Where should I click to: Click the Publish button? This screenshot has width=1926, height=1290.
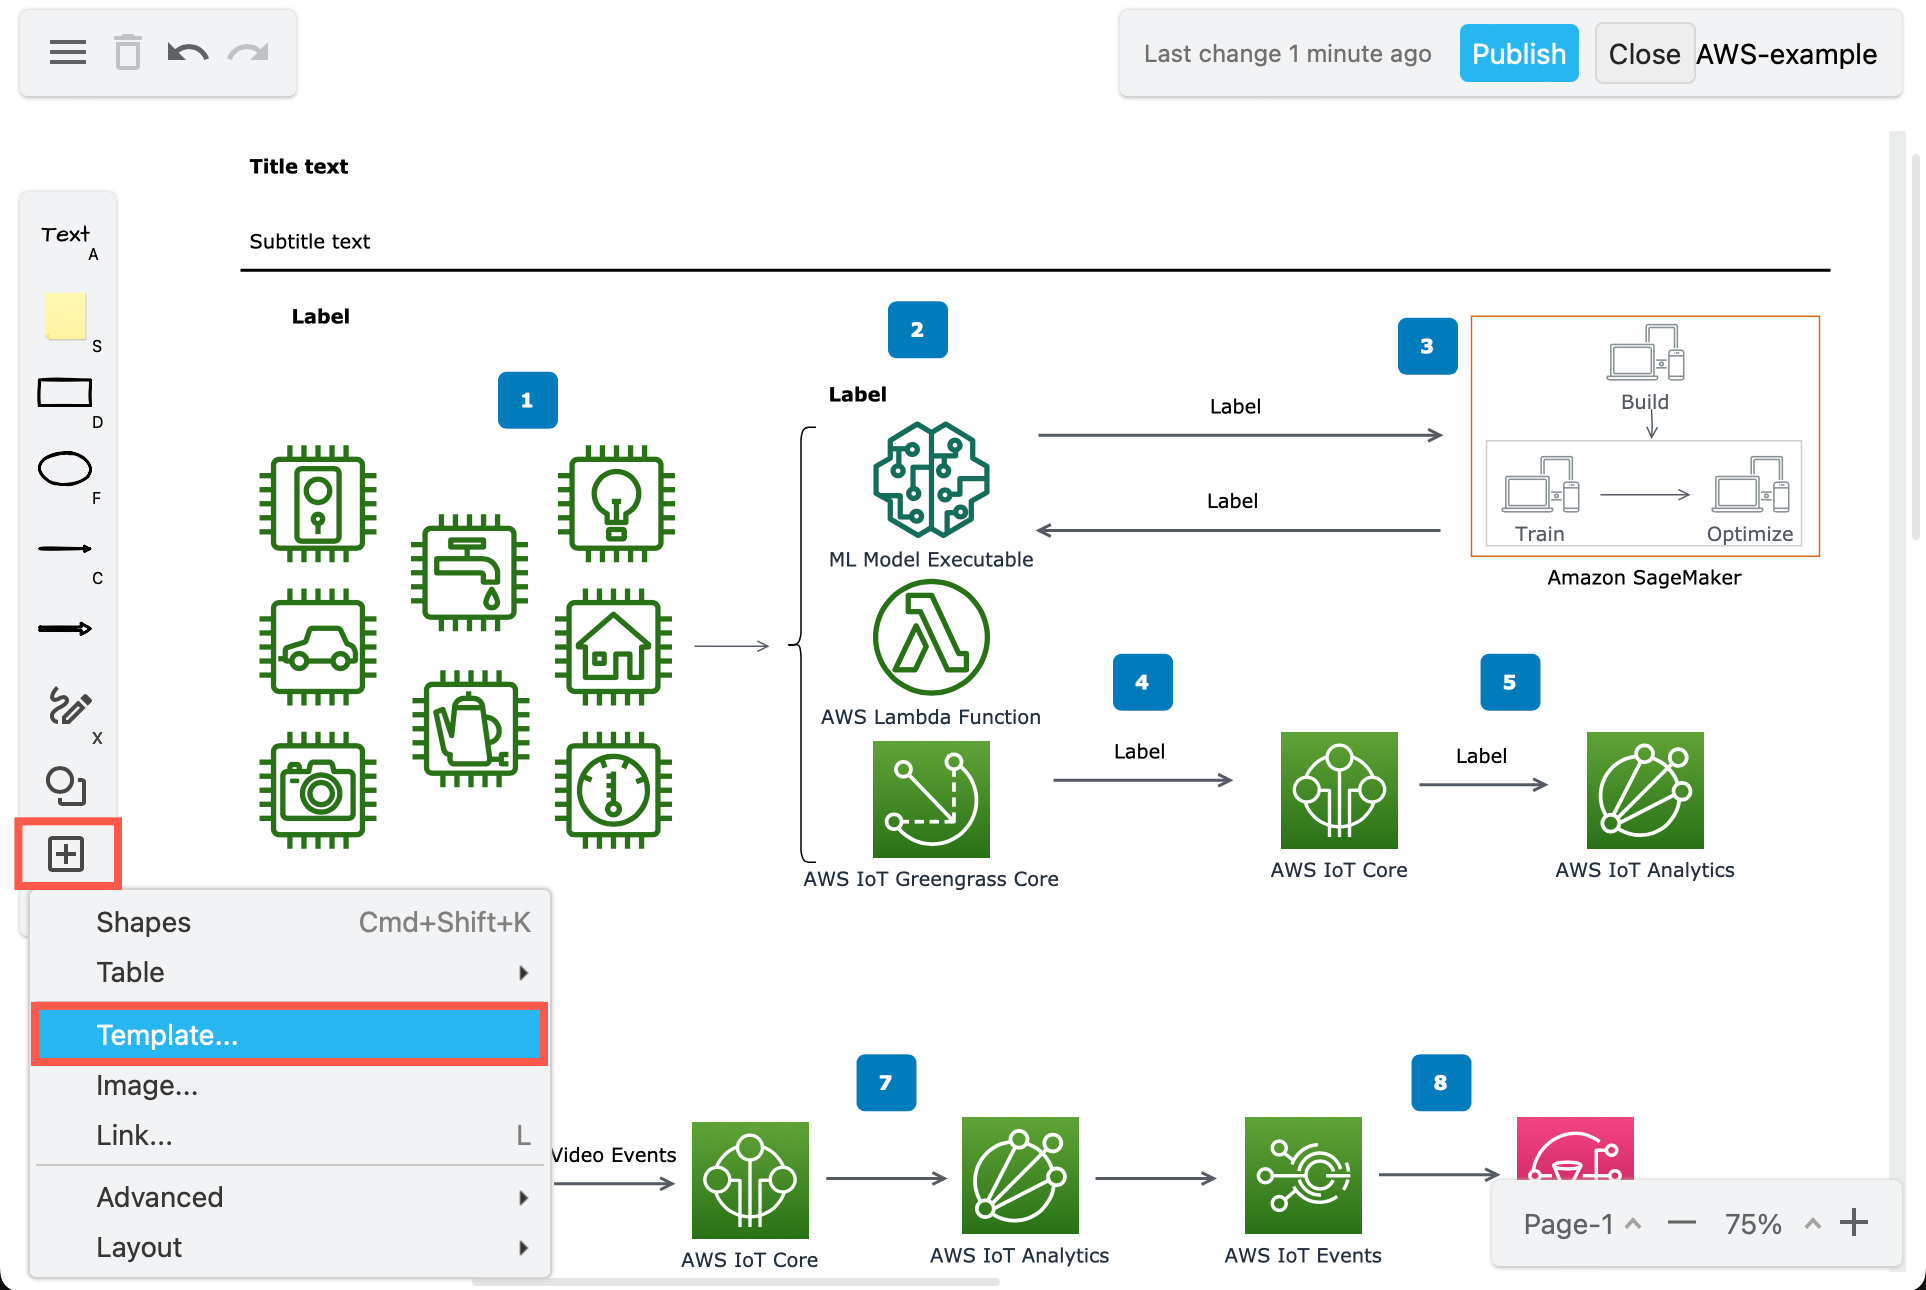pos(1518,53)
